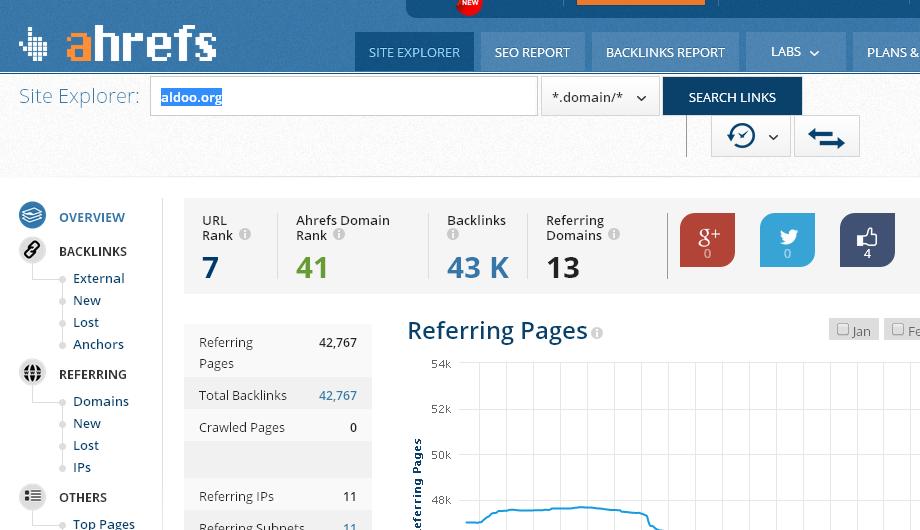920x530 pixels.
Task: Click the Twitter share button
Action: (x=787, y=240)
